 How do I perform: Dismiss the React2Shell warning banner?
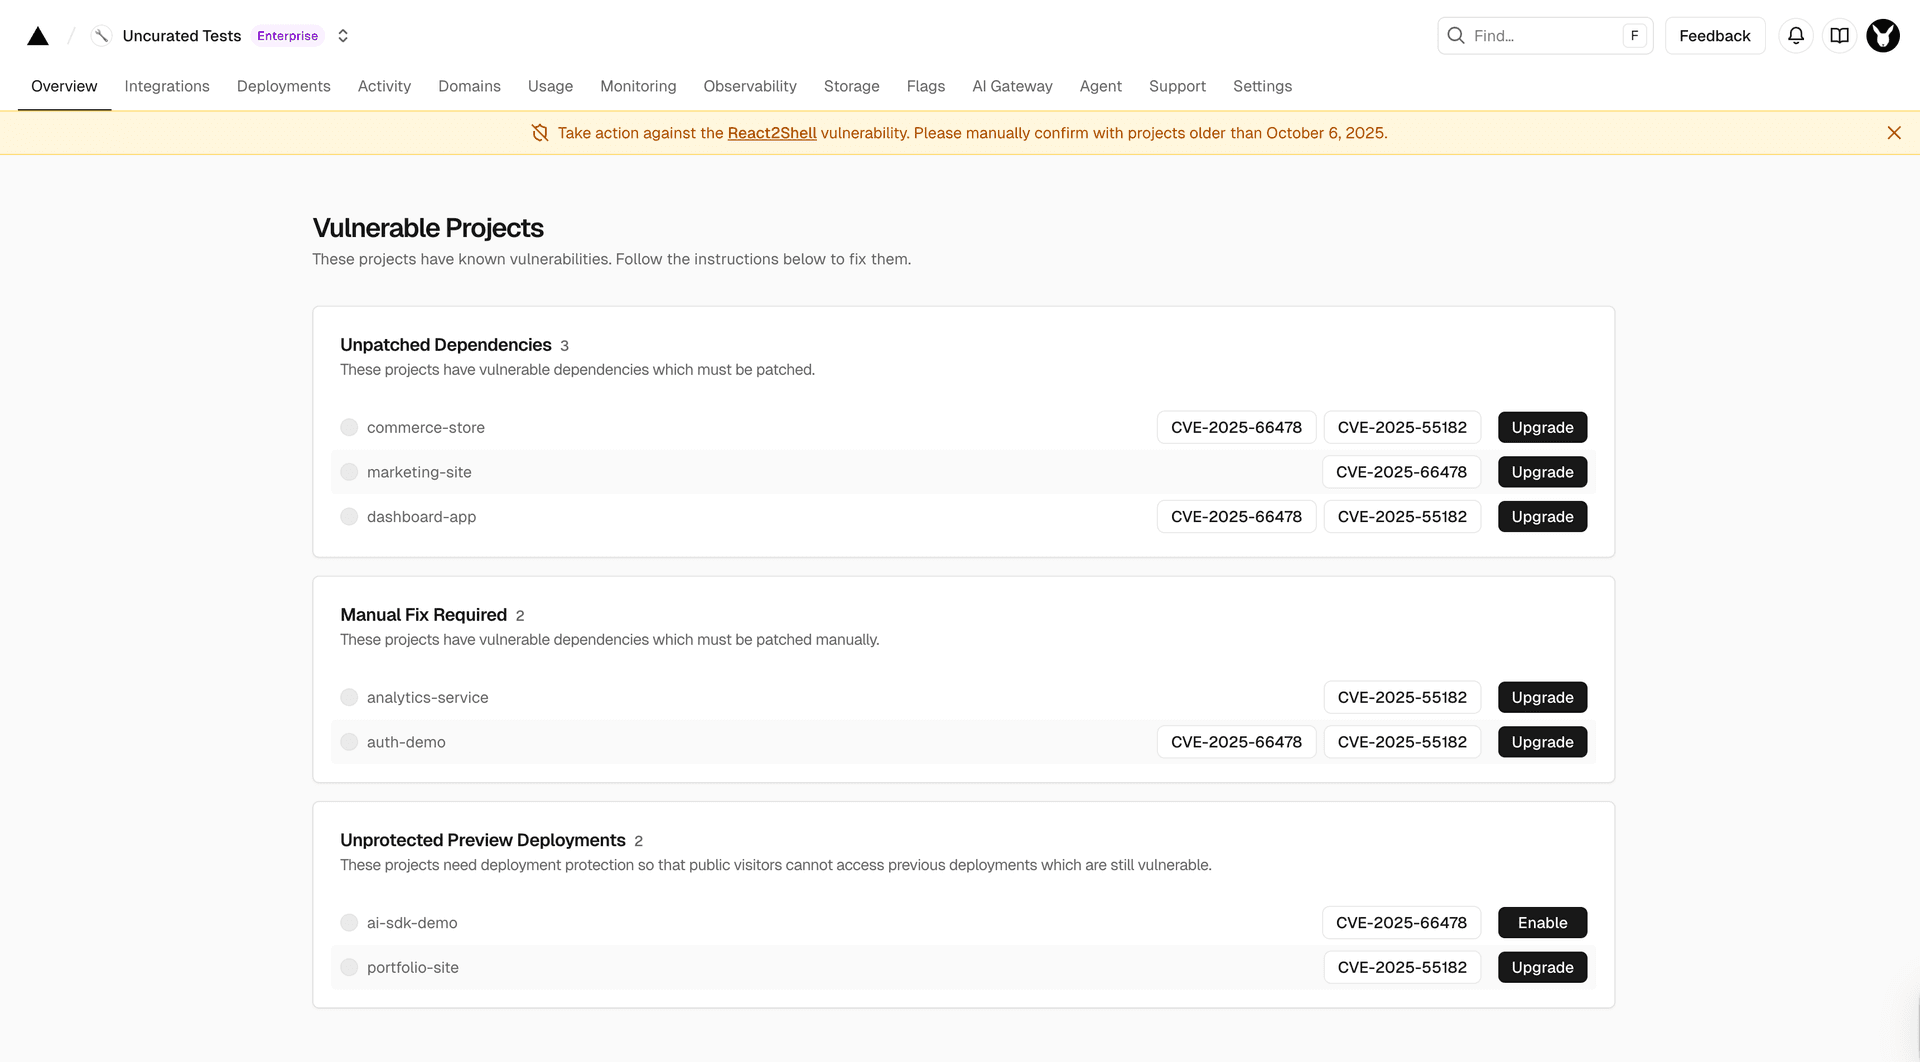pyautogui.click(x=1894, y=133)
